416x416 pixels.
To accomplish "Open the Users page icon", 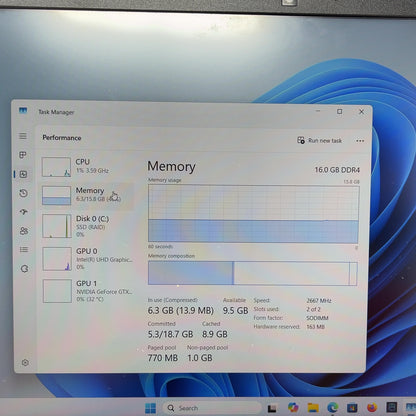I will (24, 231).
